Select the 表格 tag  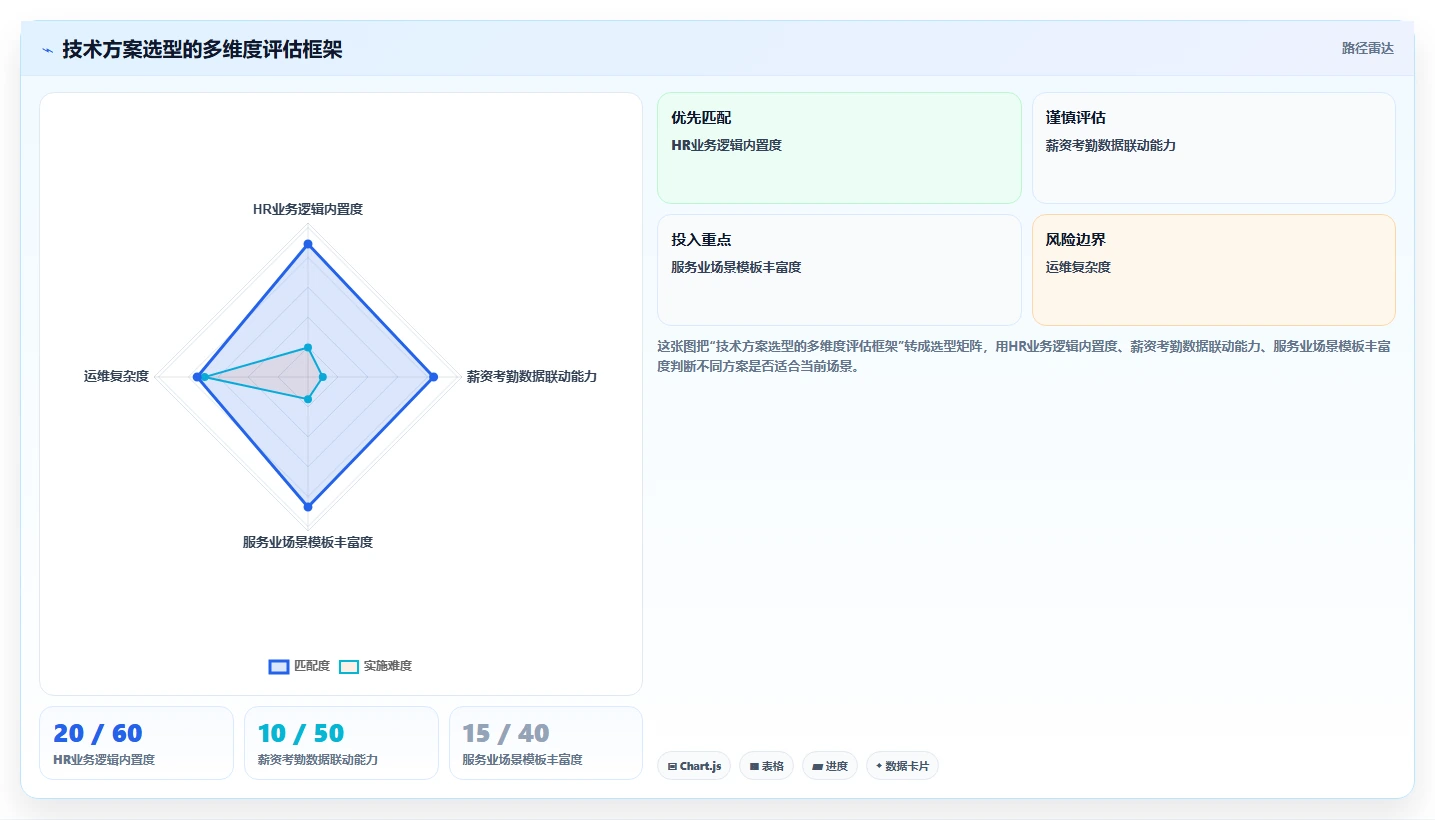click(767, 766)
